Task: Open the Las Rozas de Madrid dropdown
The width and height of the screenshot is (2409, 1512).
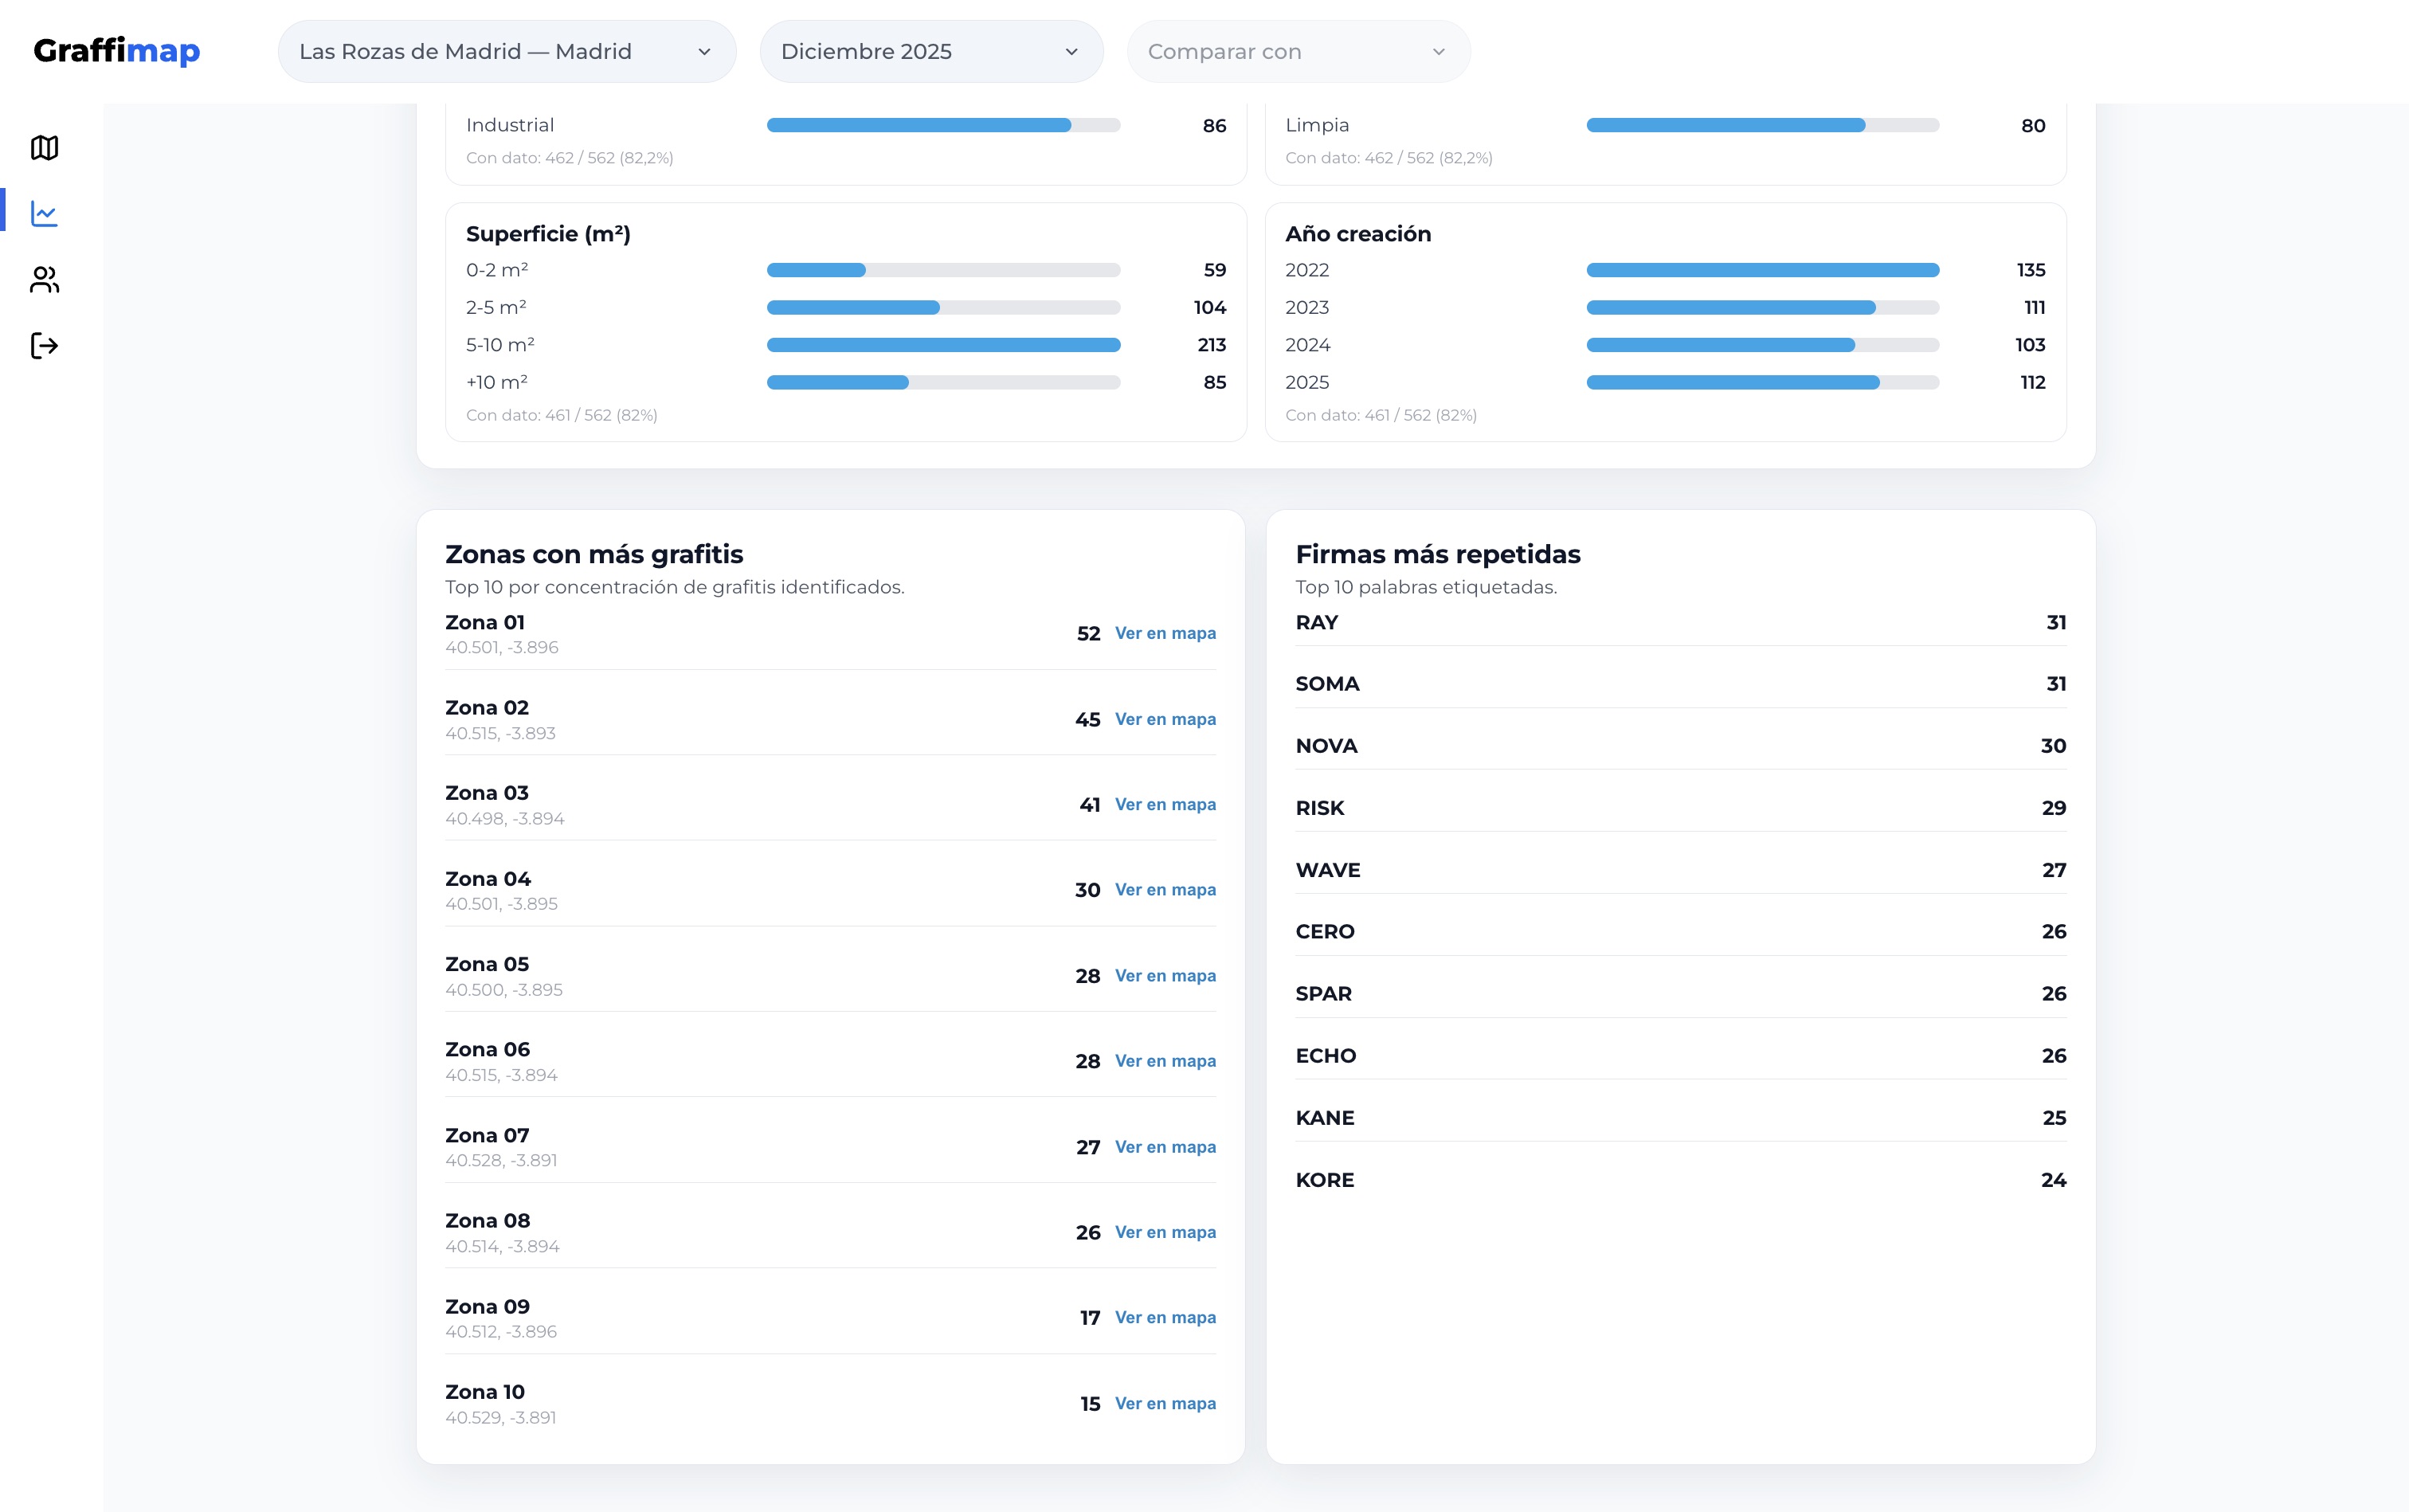Action: [x=506, y=52]
